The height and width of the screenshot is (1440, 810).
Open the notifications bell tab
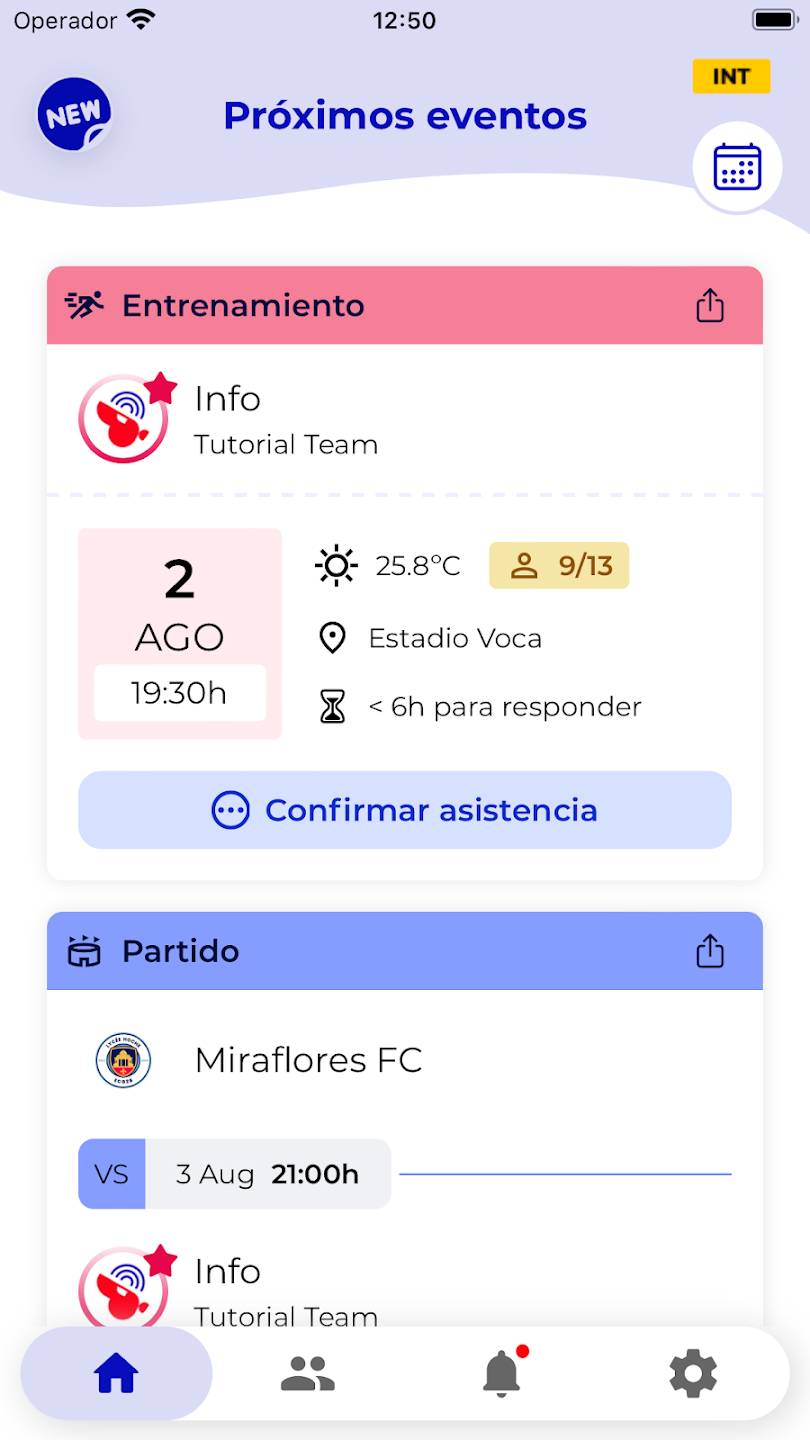502,1374
